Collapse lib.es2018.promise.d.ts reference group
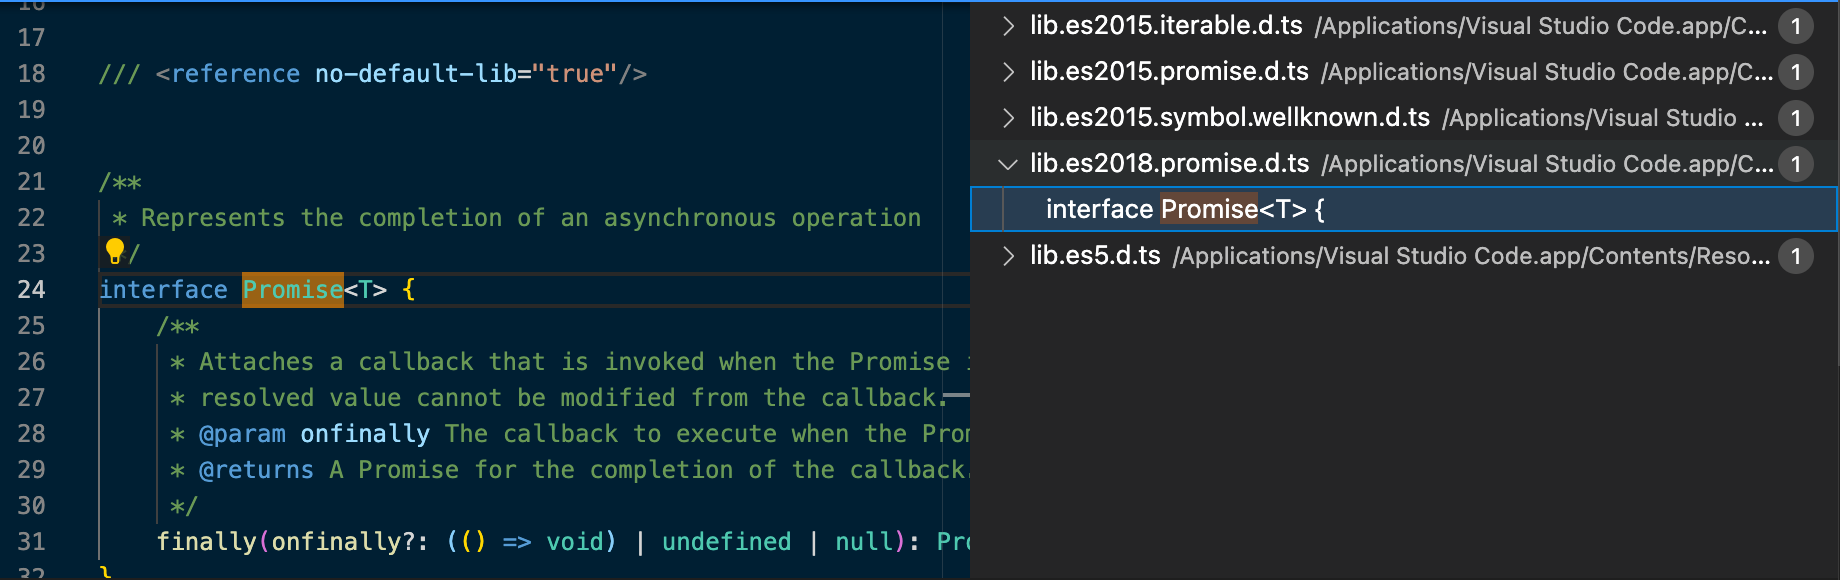Image resolution: width=1840 pixels, height=580 pixels. point(1008,164)
